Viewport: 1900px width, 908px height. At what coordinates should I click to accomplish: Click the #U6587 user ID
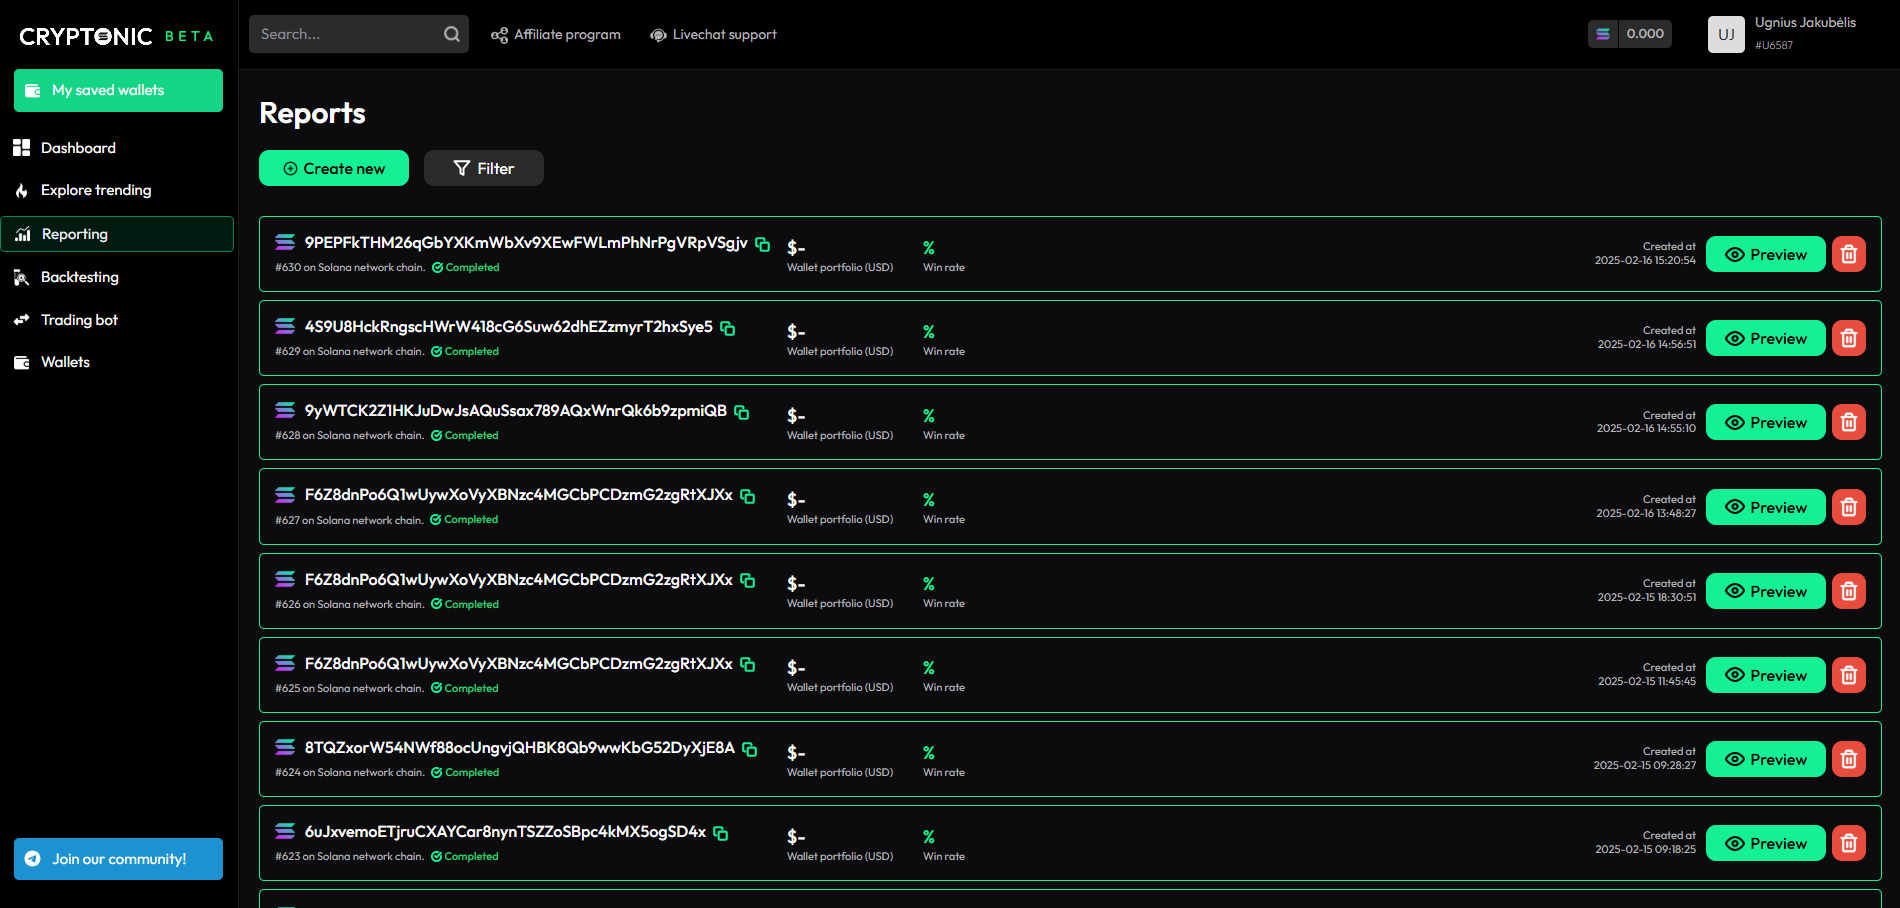pyautogui.click(x=1774, y=45)
